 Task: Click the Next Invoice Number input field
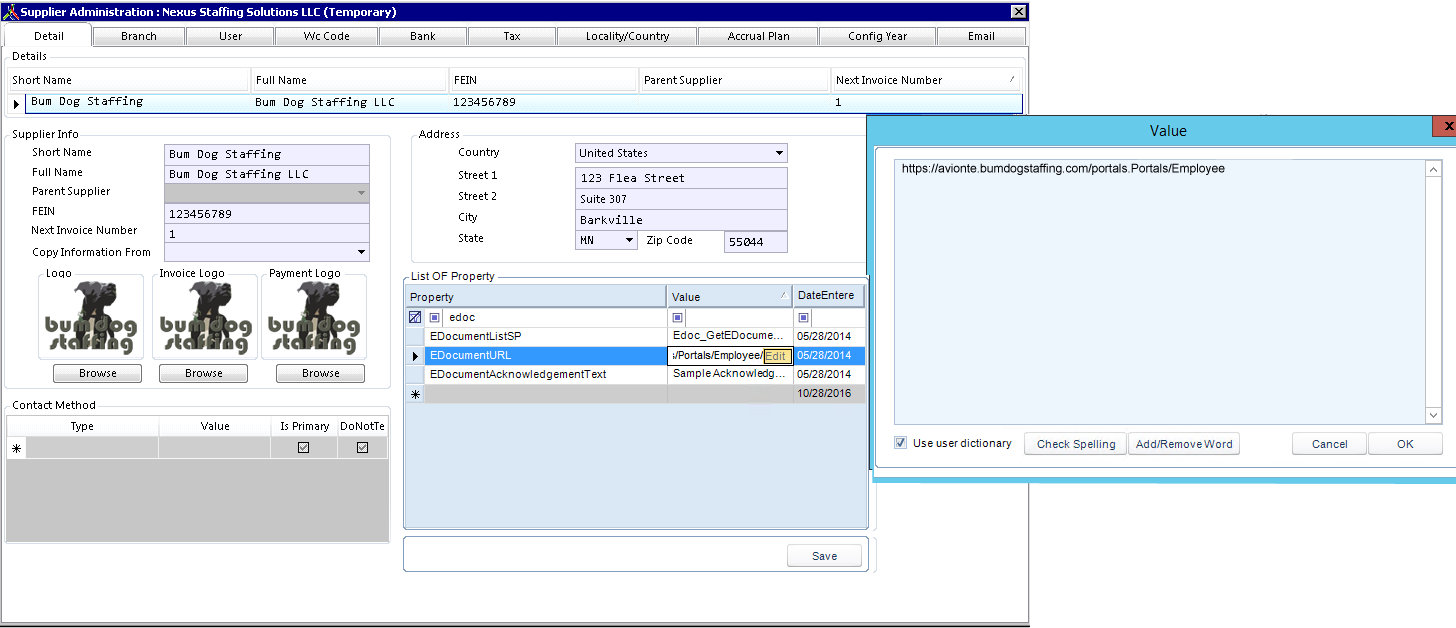pos(267,234)
